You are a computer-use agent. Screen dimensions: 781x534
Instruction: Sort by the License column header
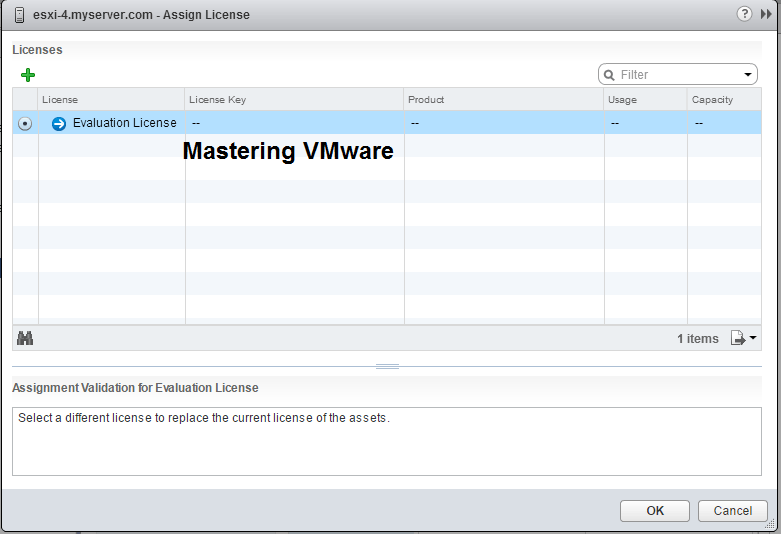click(x=111, y=100)
